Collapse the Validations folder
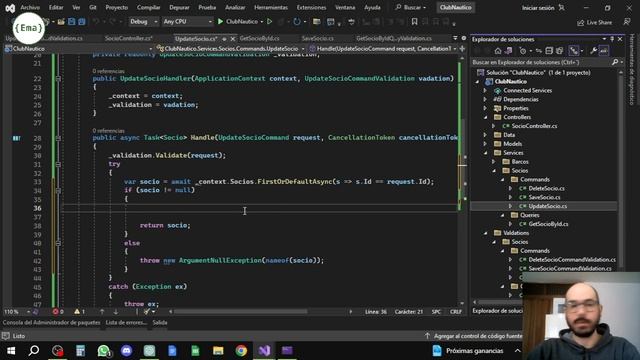 pos(485,233)
